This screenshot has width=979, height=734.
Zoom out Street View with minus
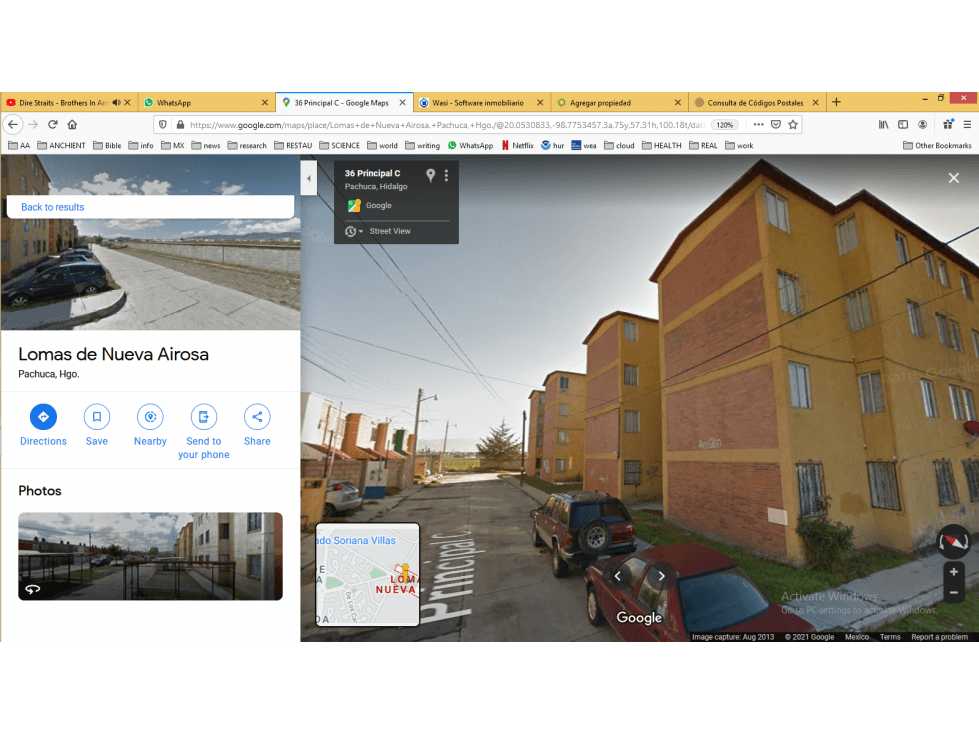[953, 592]
